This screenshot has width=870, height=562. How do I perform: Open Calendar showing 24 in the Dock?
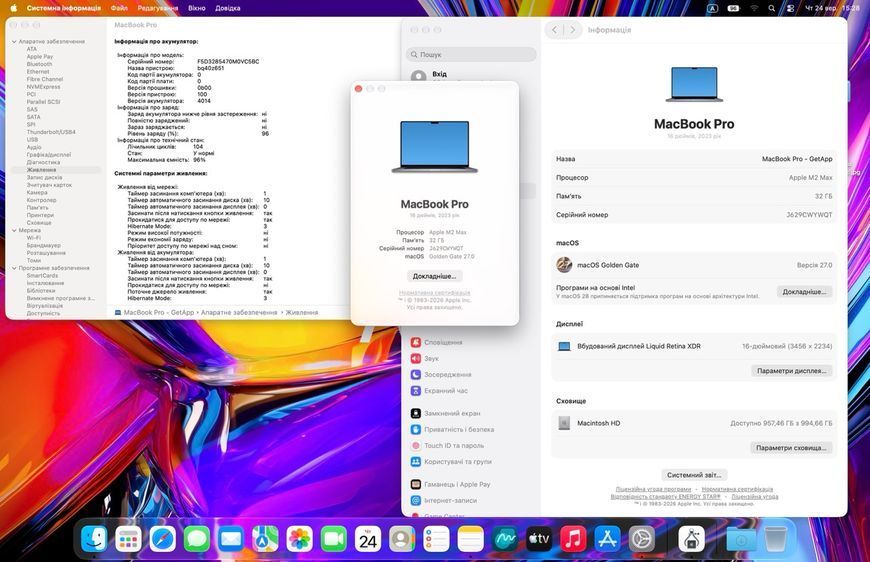click(368, 539)
